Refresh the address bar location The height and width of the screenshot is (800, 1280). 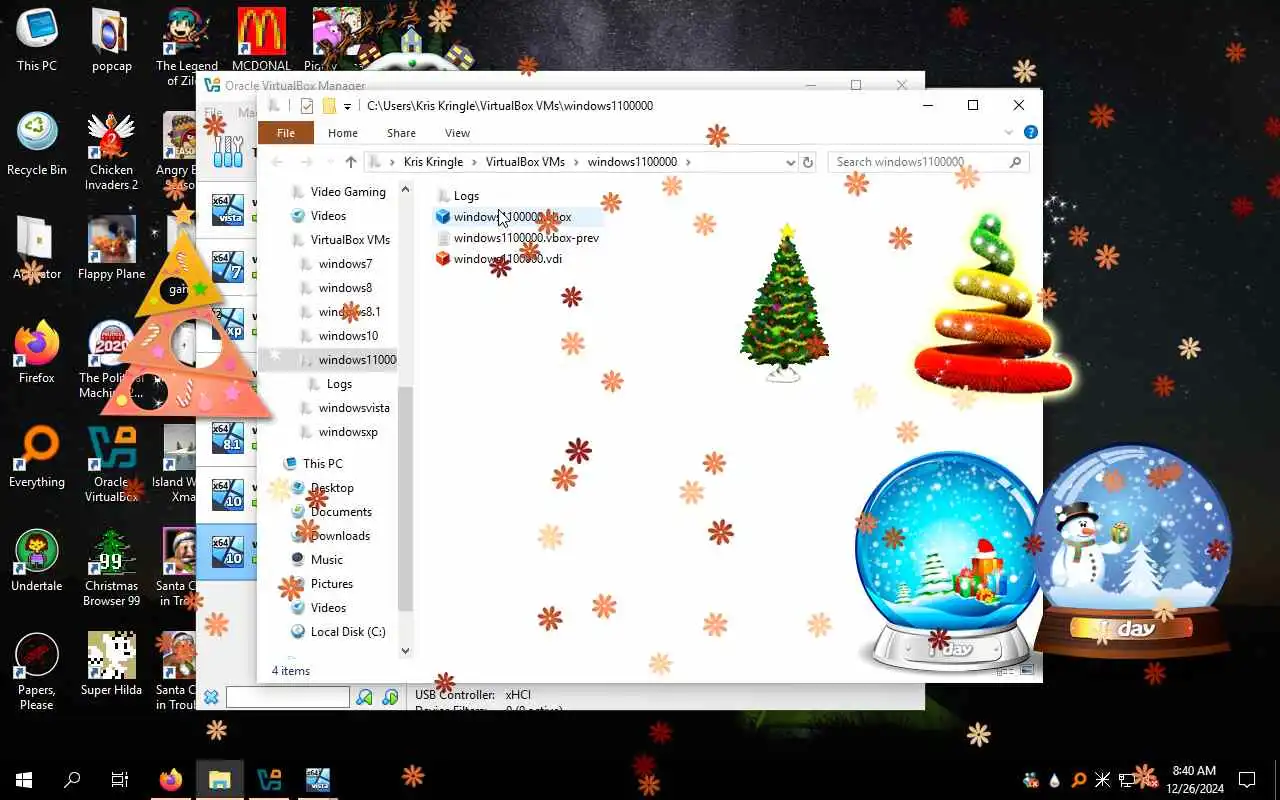tap(808, 162)
